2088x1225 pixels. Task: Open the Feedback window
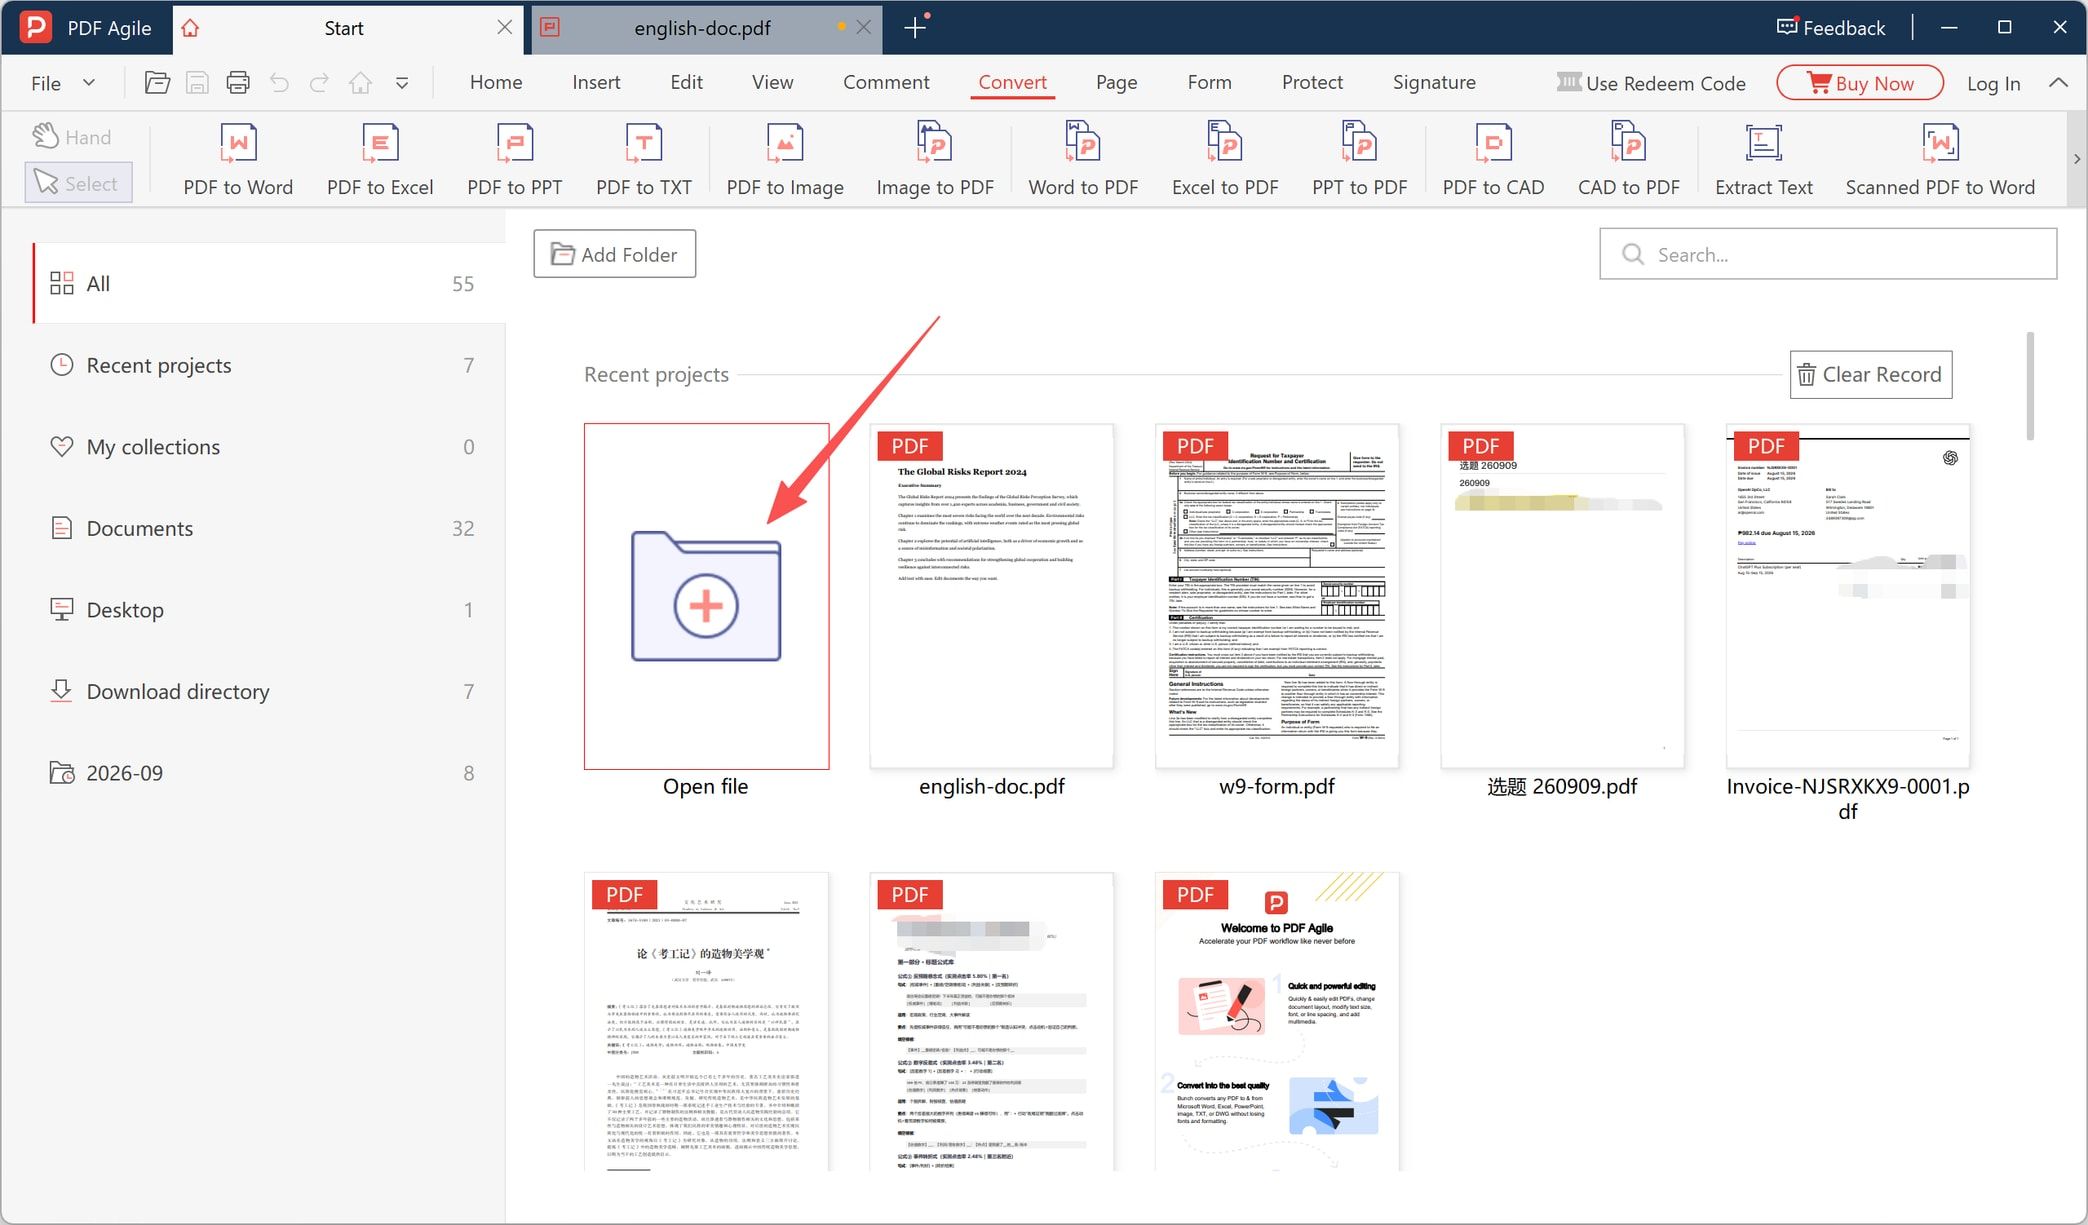pyautogui.click(x=1830, y=28)
